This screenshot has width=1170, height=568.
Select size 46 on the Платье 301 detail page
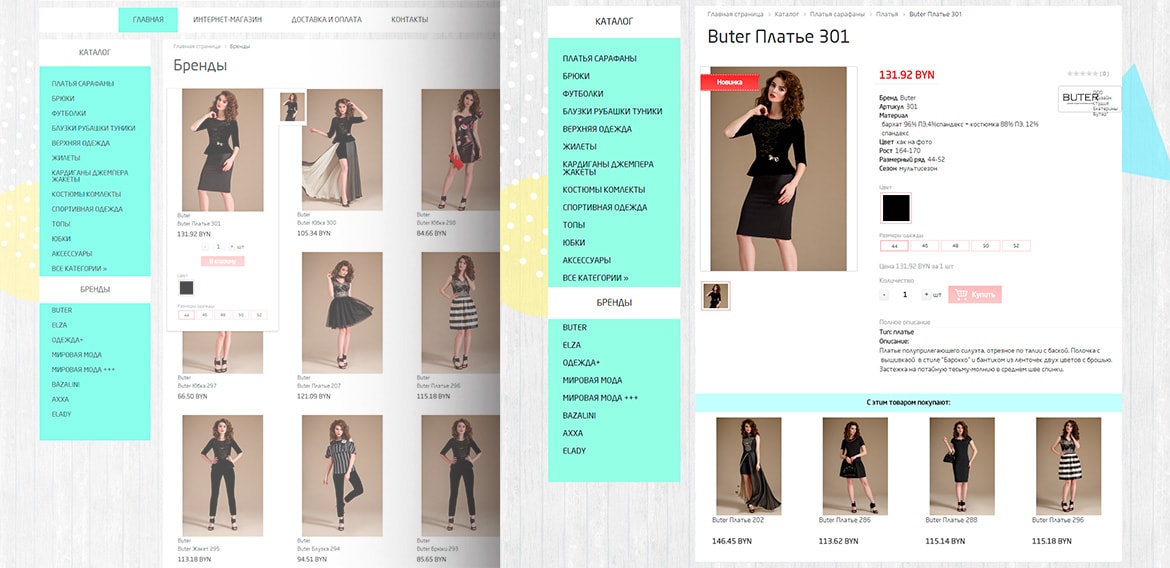click(925, 245)
